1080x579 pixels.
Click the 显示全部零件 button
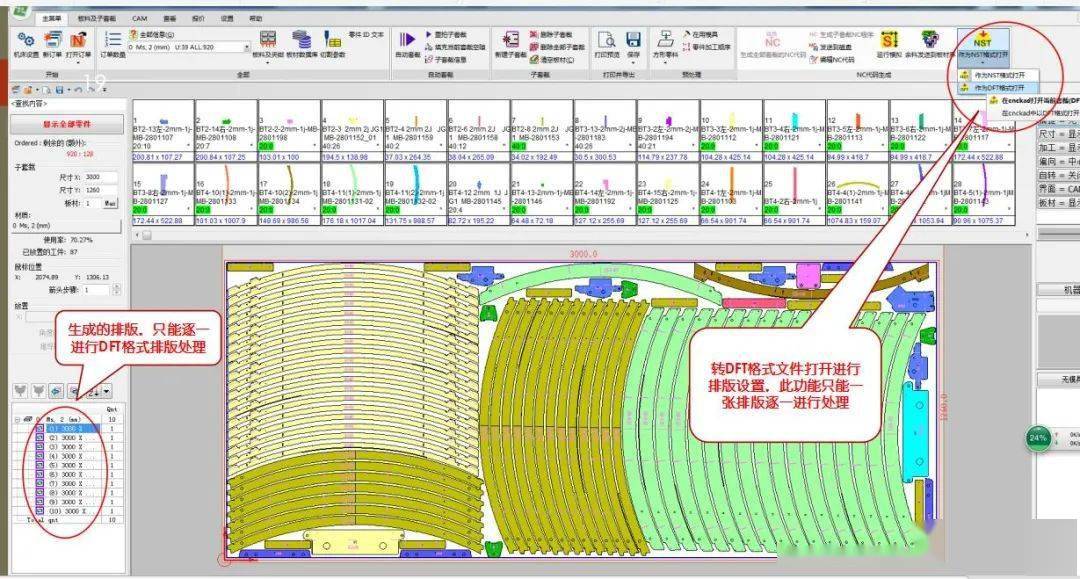[x=64, y=124]
